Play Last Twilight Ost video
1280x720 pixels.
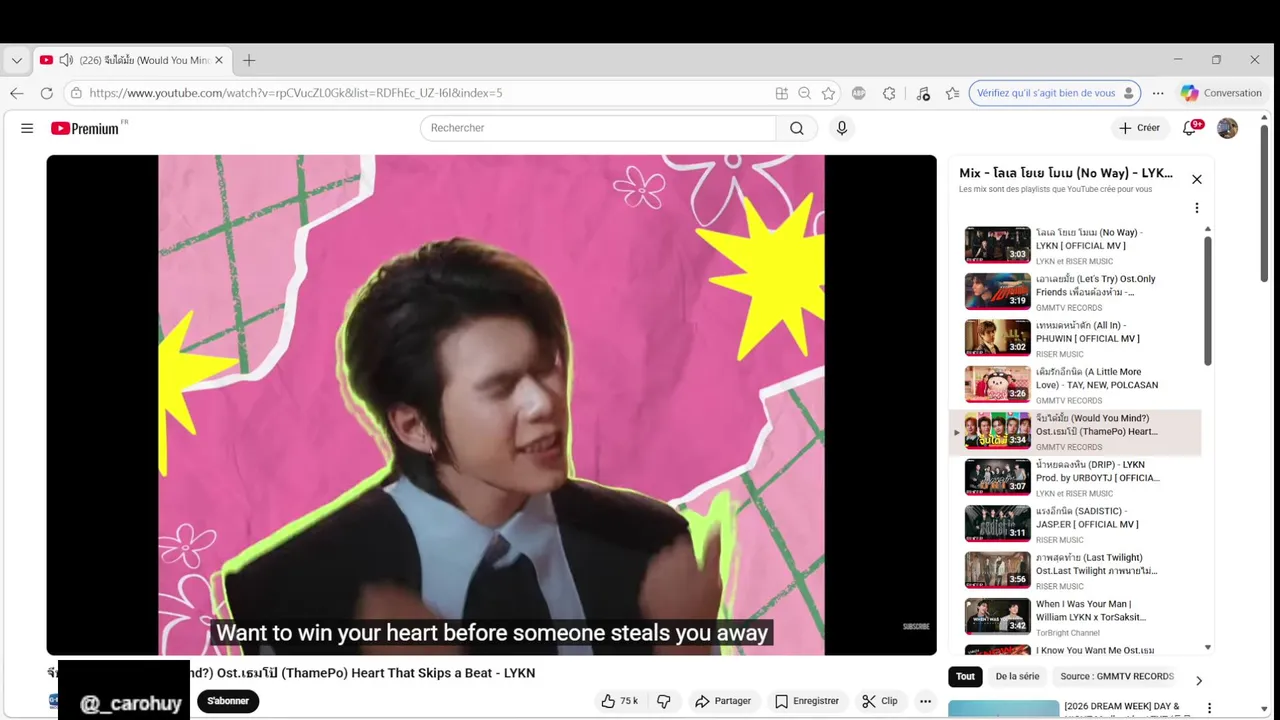point(1075,571)
